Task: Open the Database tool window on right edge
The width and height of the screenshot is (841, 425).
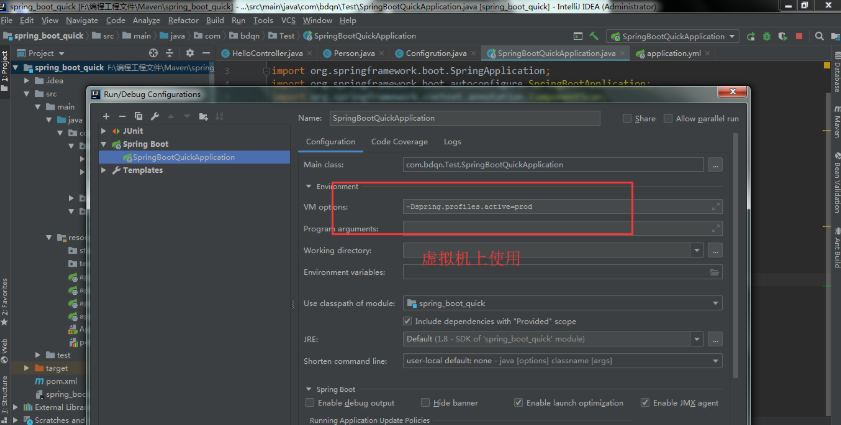Action: (x=836, y=73)
